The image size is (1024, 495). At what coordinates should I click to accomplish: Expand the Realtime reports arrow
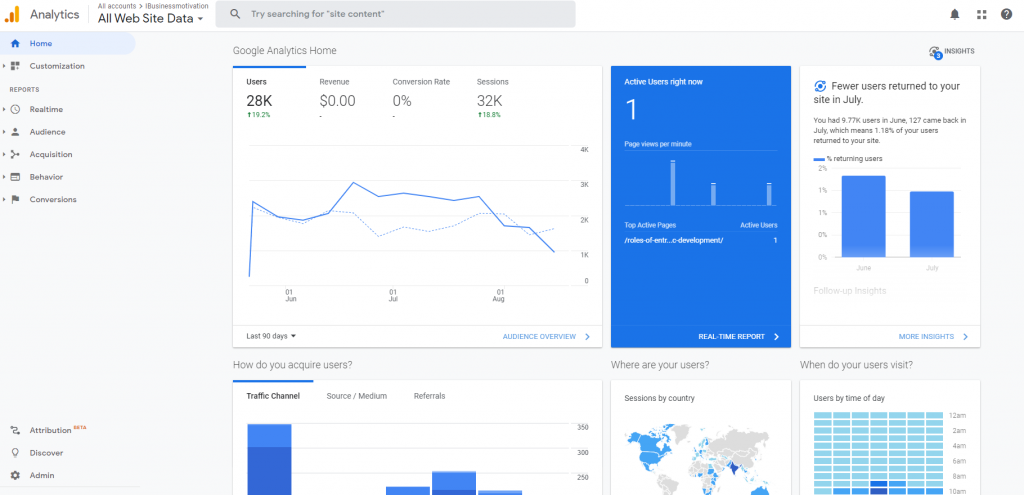tap(4, 110)
